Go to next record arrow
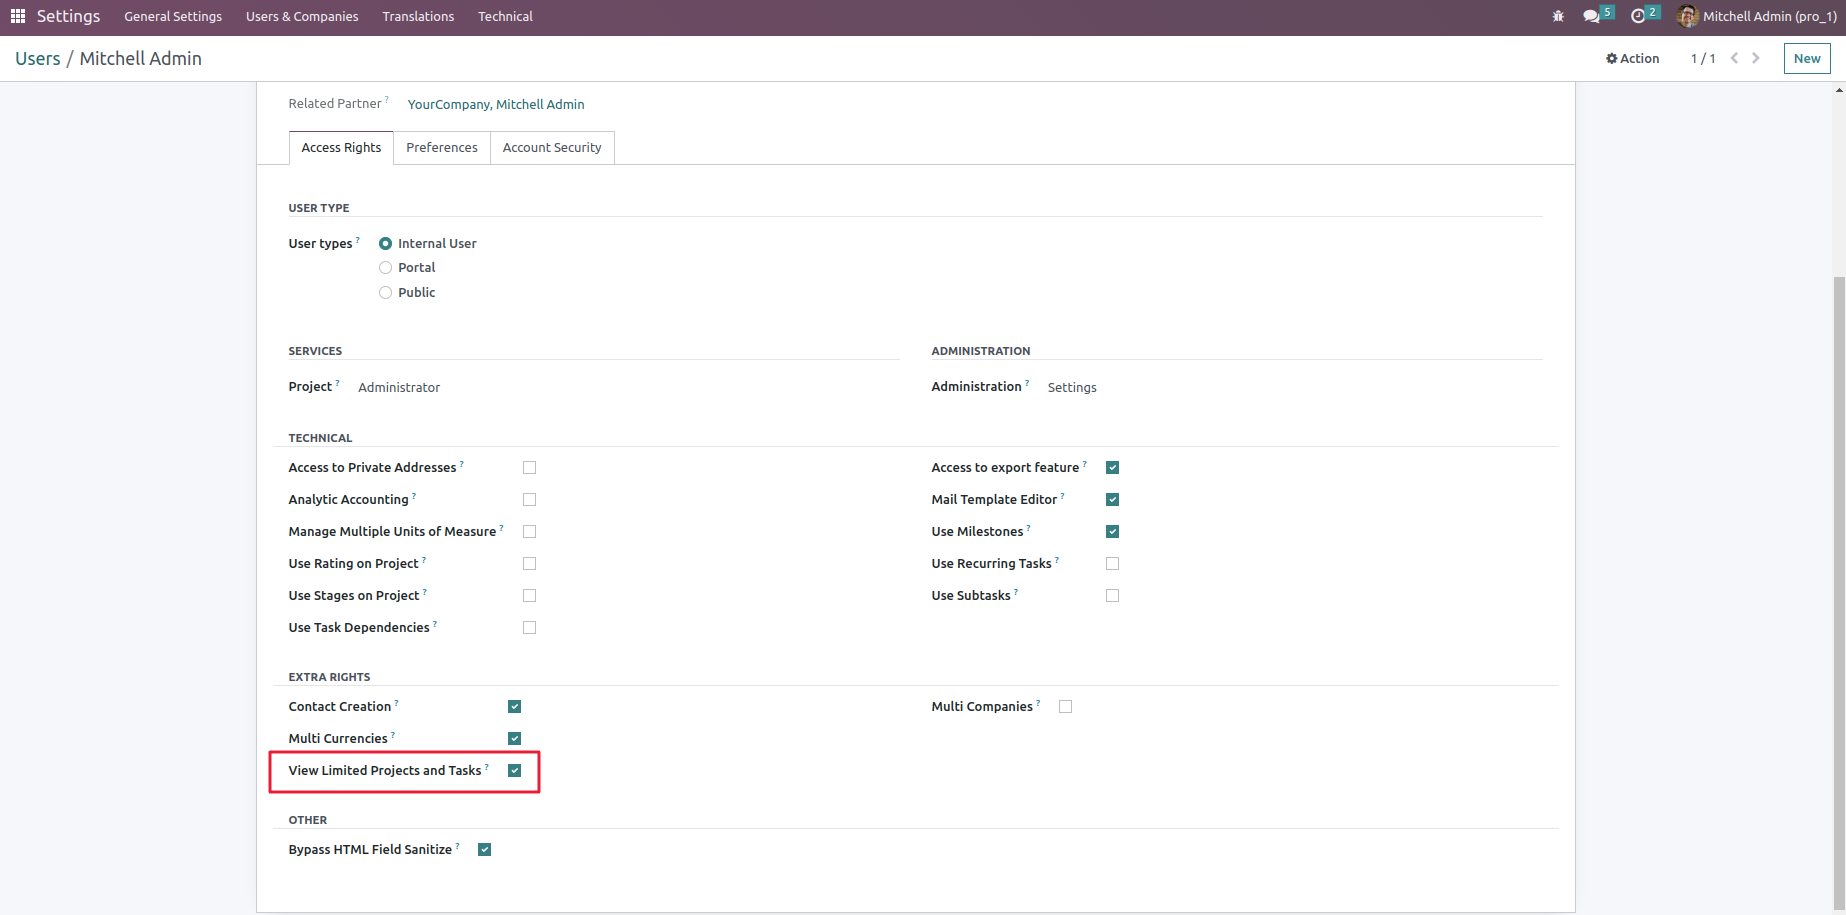This screenshot has height=915, width=1846. [1756, 58]
